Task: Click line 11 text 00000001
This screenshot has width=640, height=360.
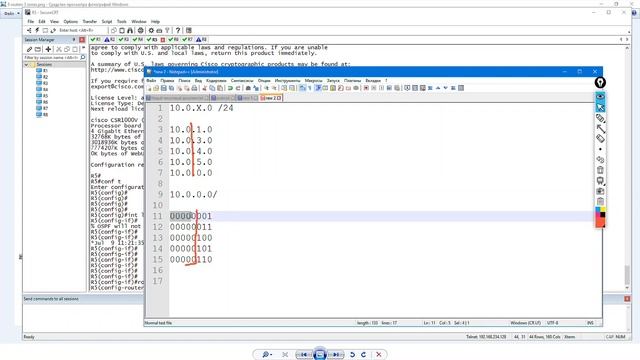Action: click(x=191, y=216)
